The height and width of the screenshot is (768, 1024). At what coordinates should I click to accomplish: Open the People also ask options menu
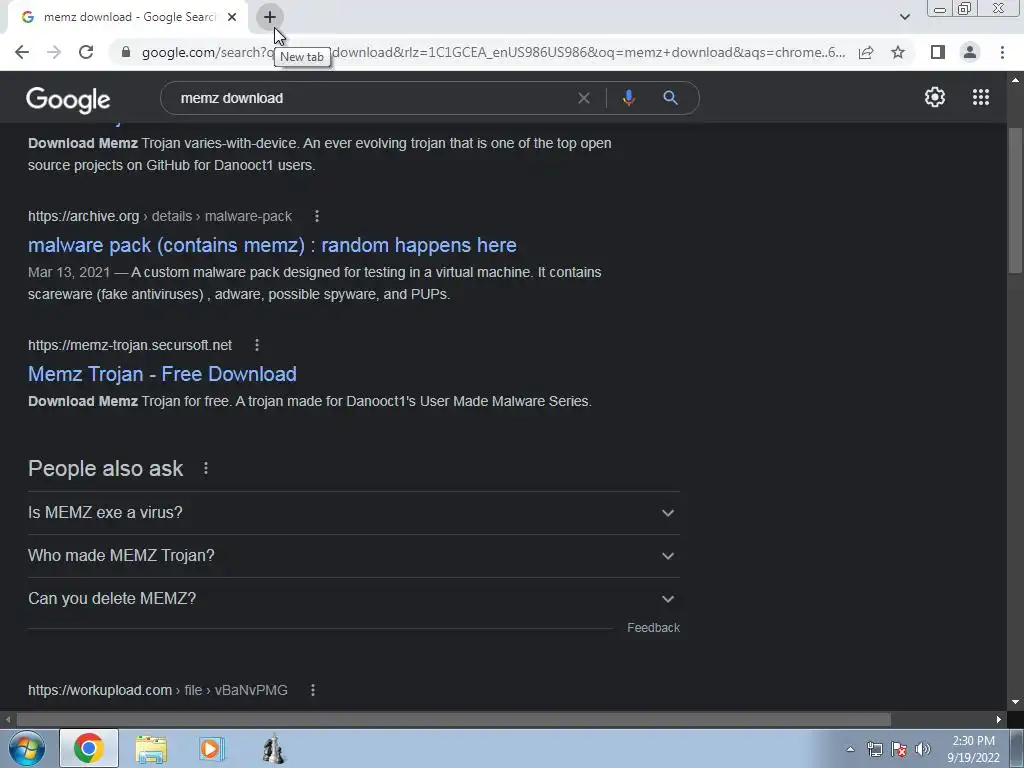coord(206,468)
